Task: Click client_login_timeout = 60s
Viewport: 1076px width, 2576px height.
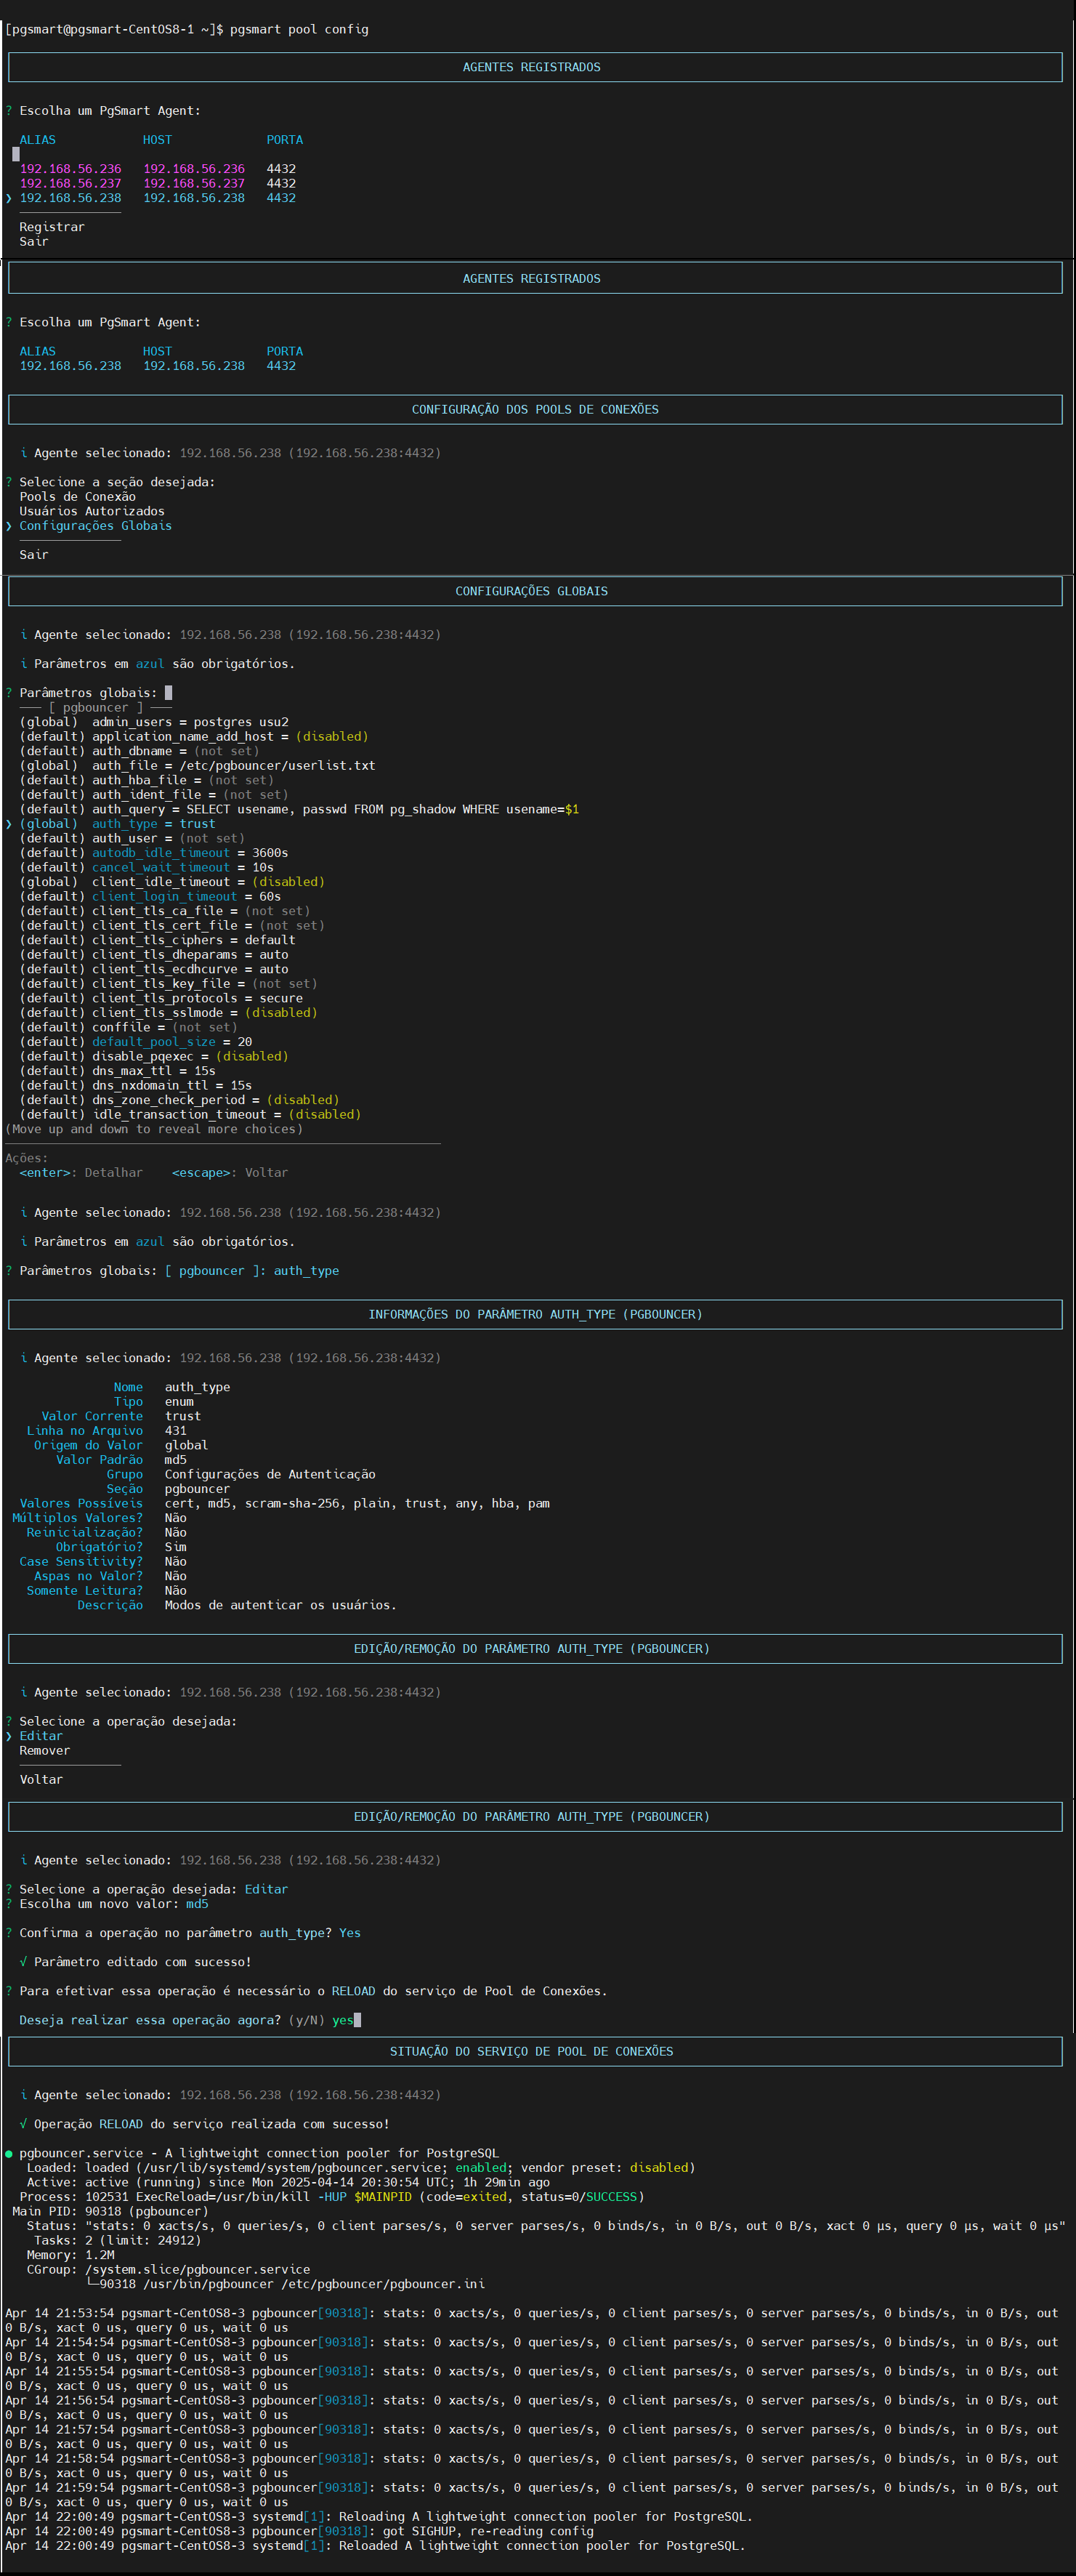Action: [150, 896]
